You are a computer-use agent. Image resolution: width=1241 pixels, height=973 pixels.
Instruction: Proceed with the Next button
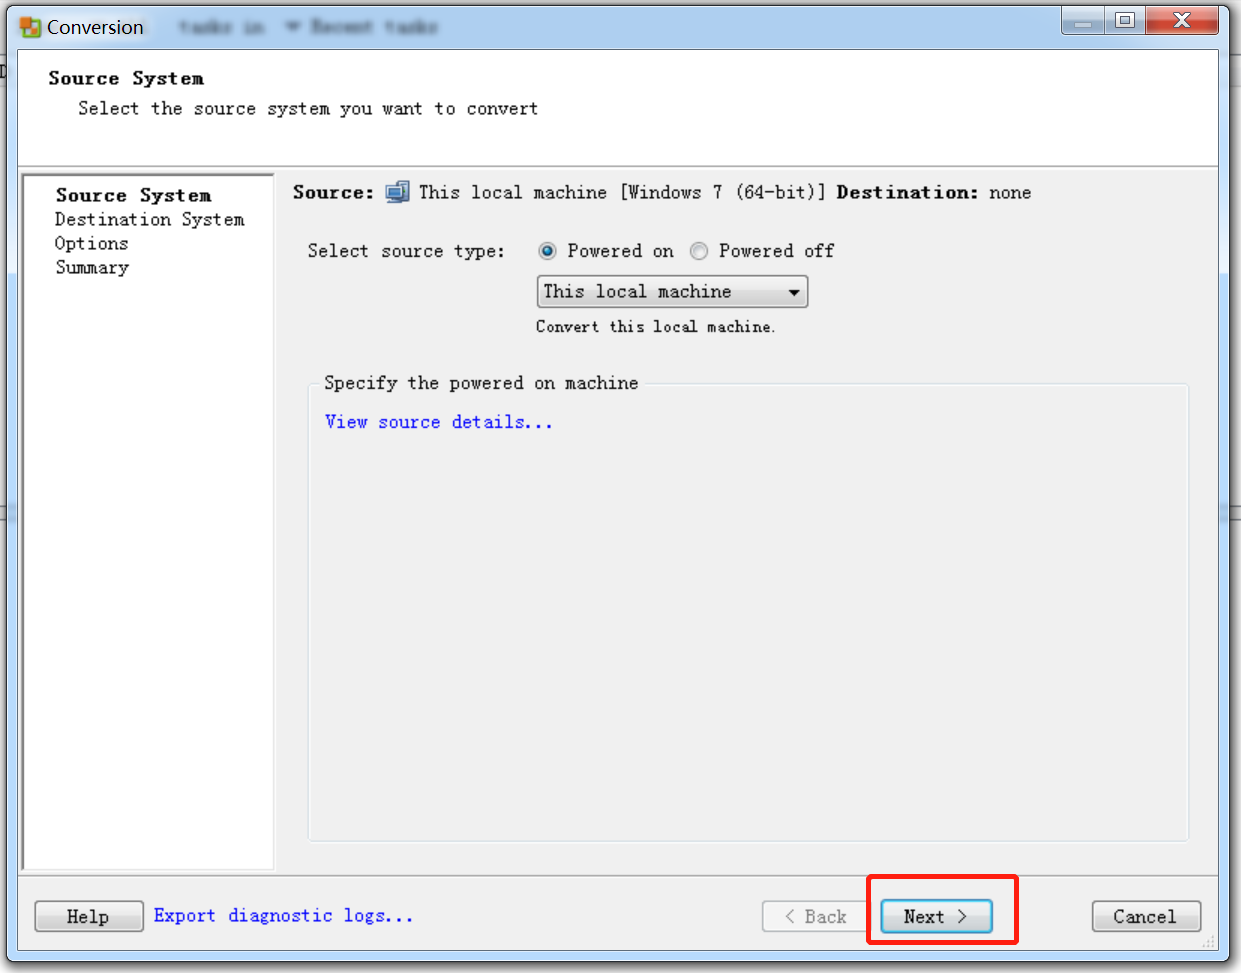pos(936,916)
